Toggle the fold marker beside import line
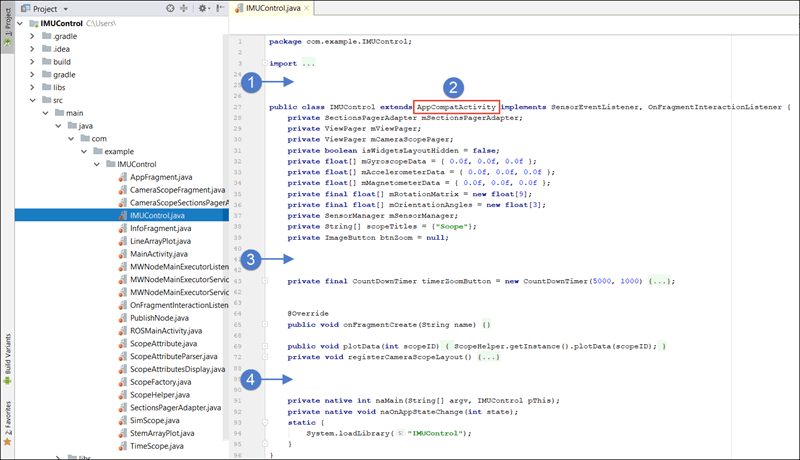 coord(264,63)
